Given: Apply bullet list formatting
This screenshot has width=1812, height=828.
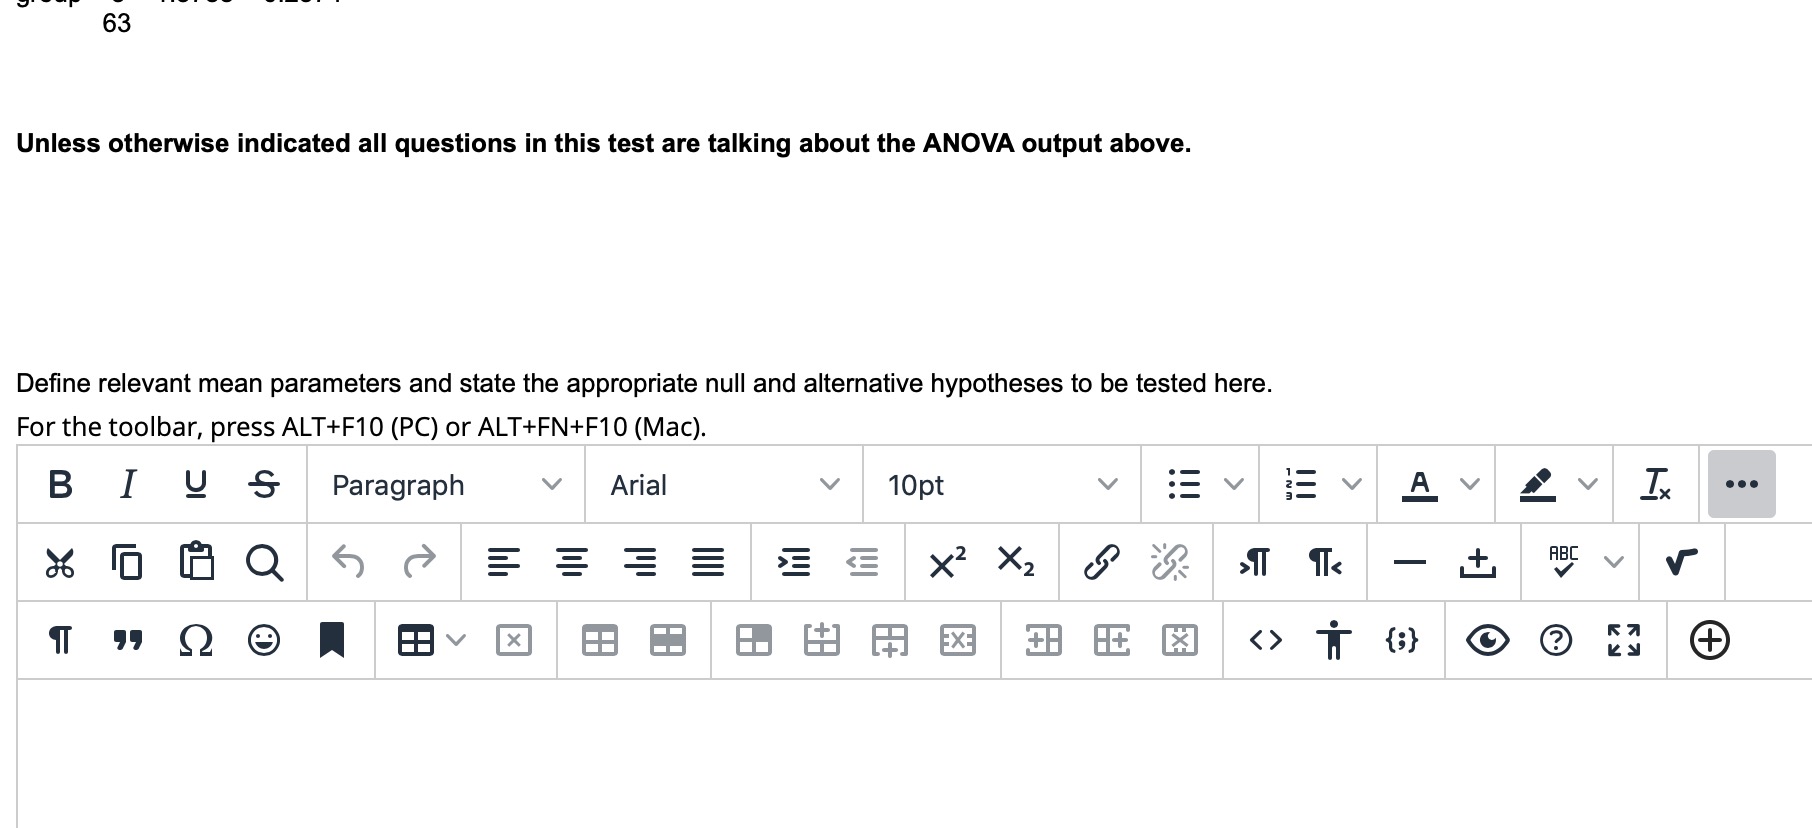Looking at the screenshot, I should click(1185, 485).
